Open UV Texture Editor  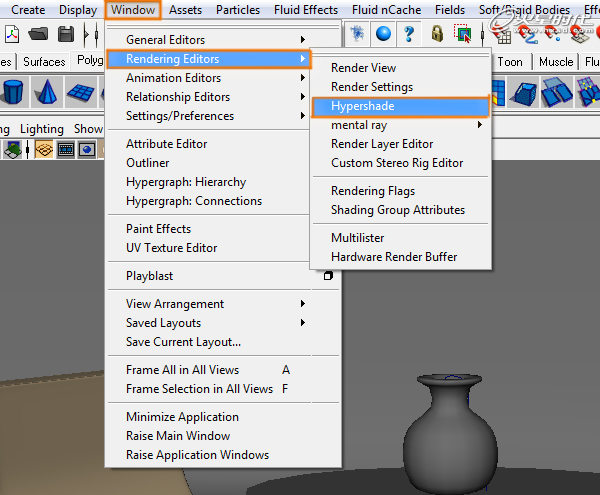coord(209,248)
